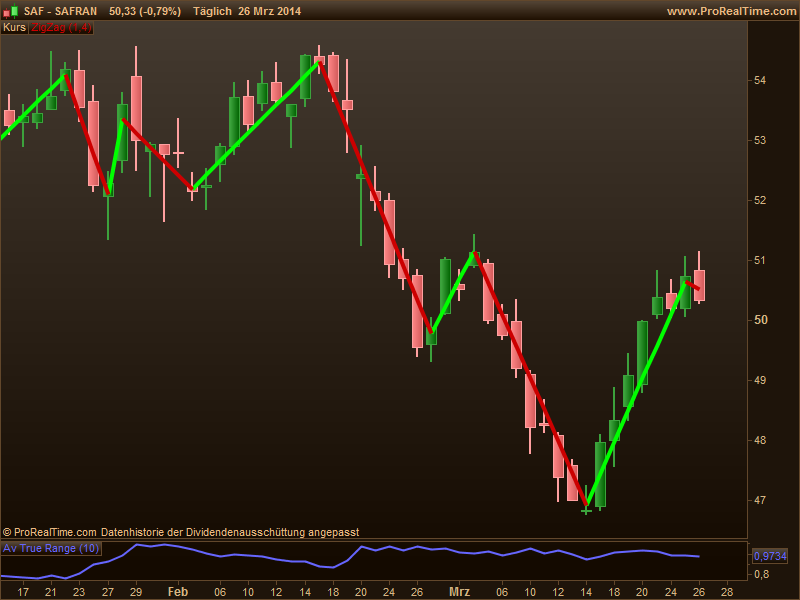Click the ProRealTime.com copyright dividend notice

pos(181,532)
